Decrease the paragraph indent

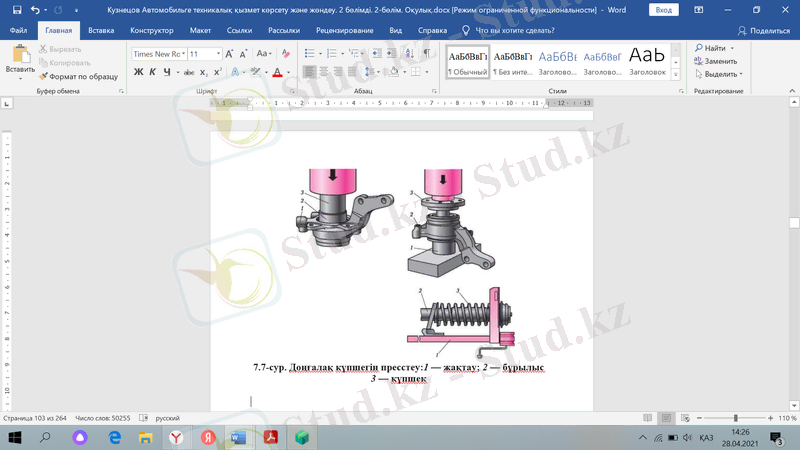(x=377, y=54)
